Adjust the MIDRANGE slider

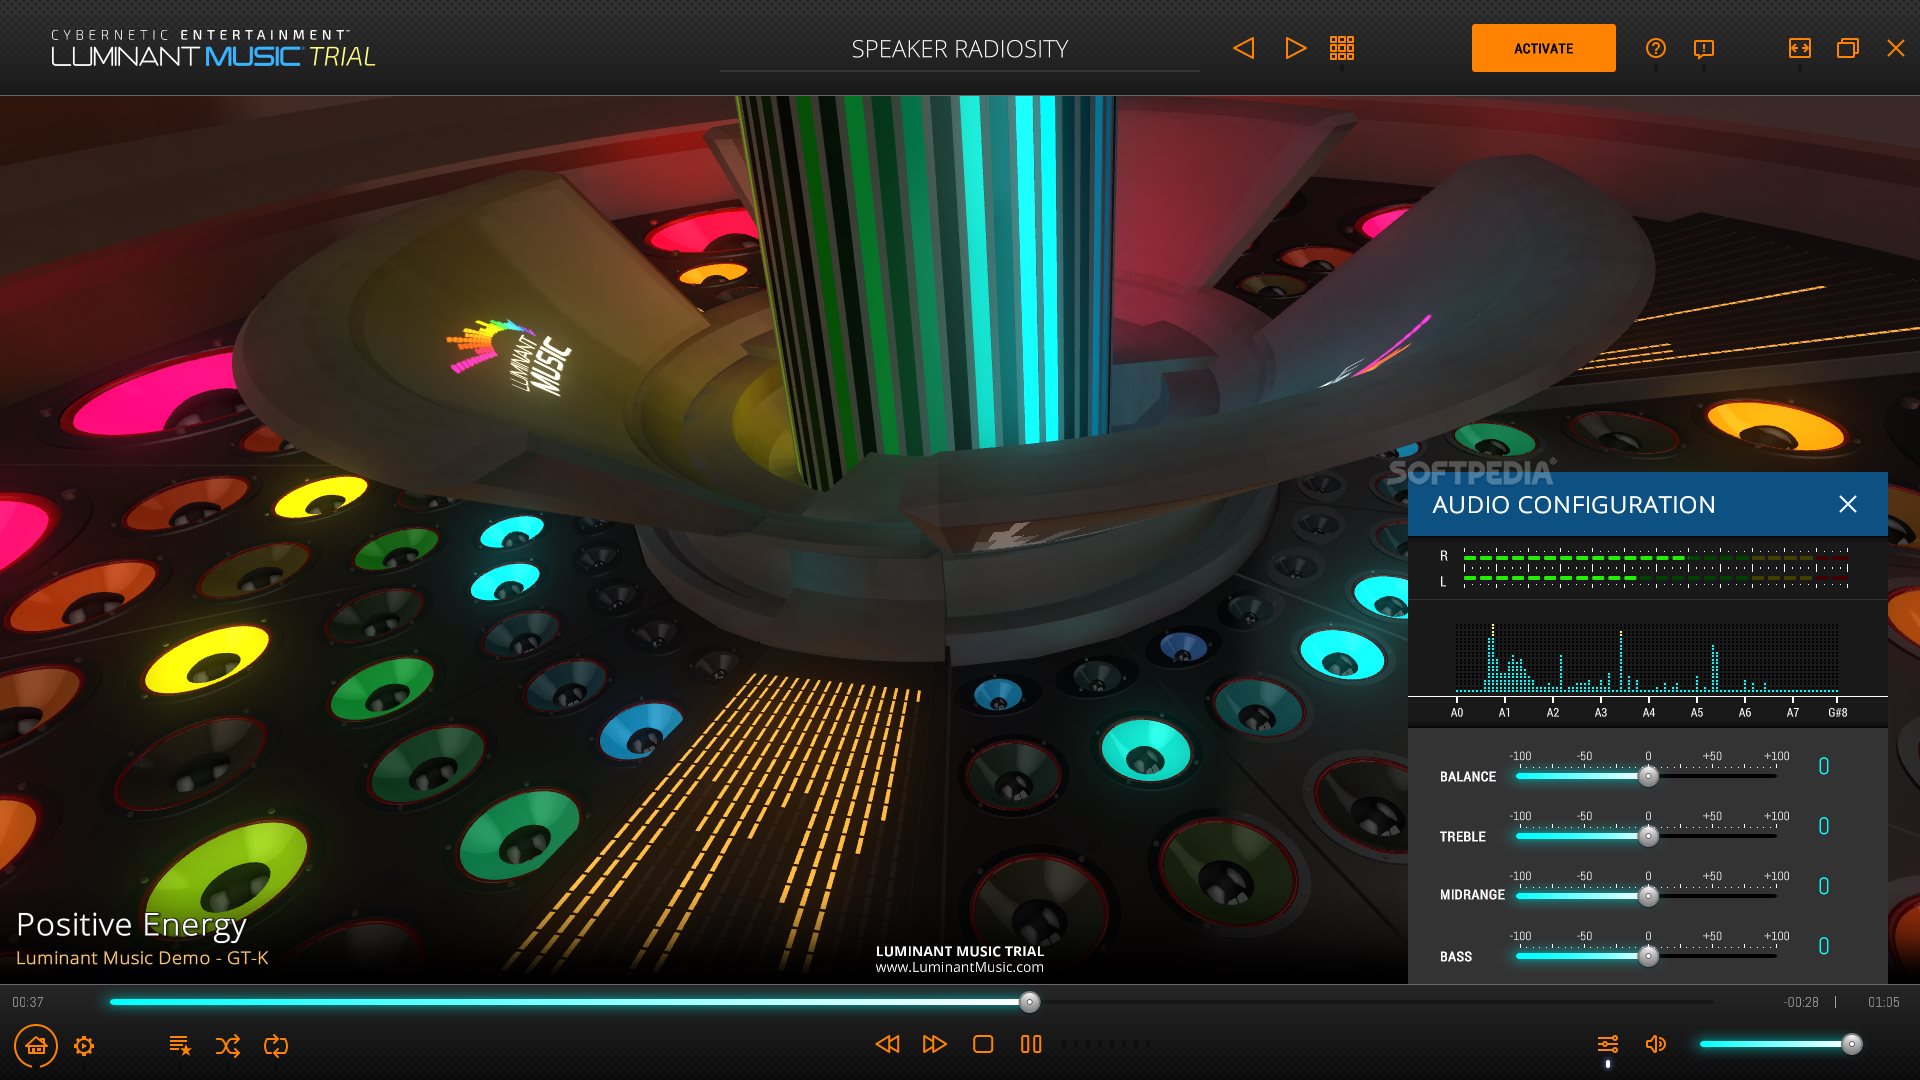1647,896
